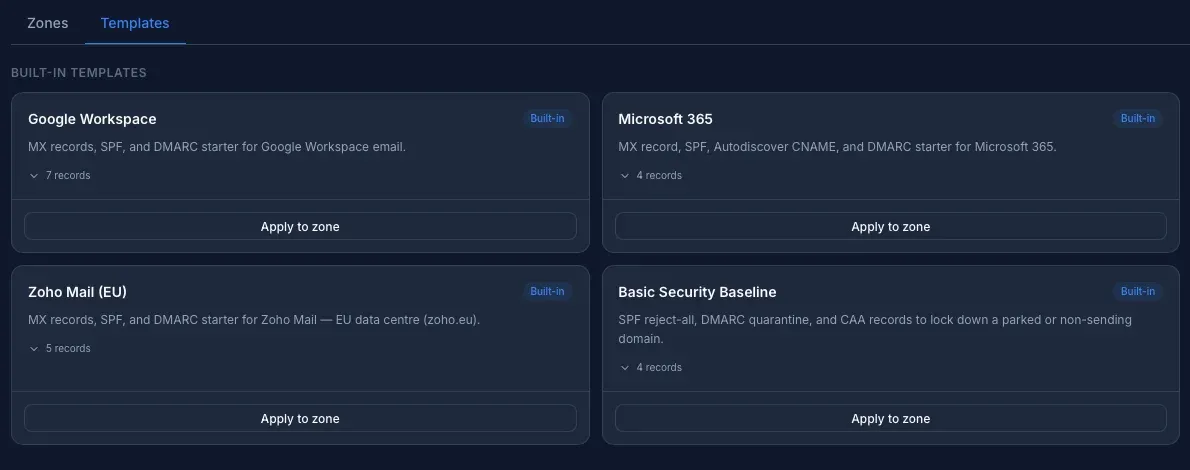1190x470 pixels.
Task: Click the Built-in badge on Google Workspace card
Action: pos(547,118)
